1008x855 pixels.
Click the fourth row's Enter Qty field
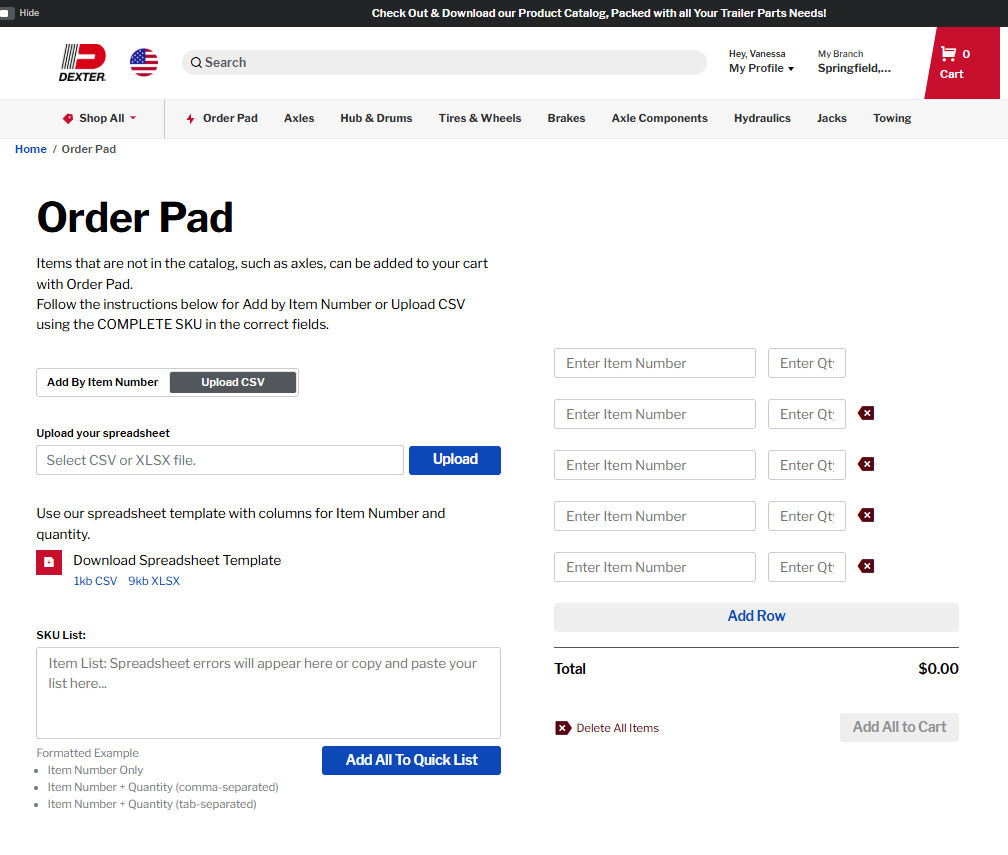tap(807, 516)
